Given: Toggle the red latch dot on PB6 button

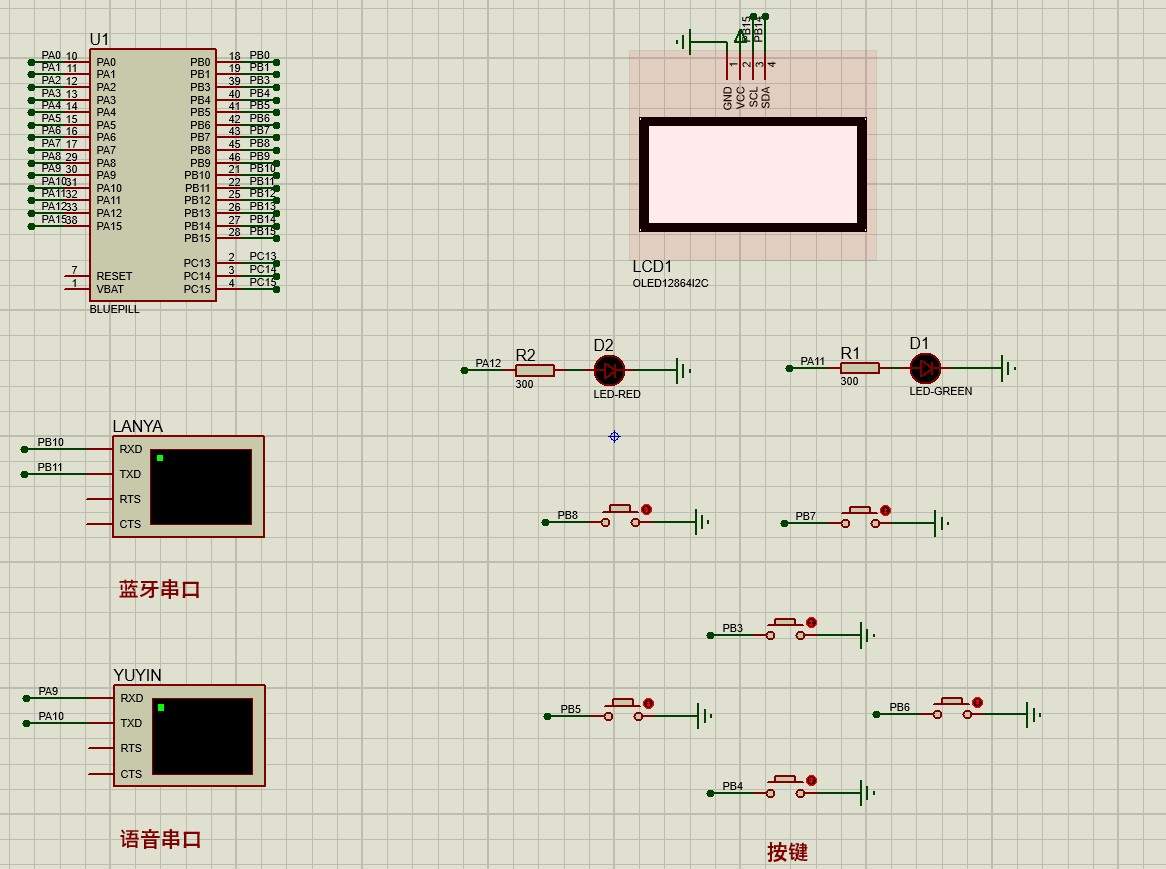Looking at the screenshot, I should pyautogui.click(x=978, y=702).
